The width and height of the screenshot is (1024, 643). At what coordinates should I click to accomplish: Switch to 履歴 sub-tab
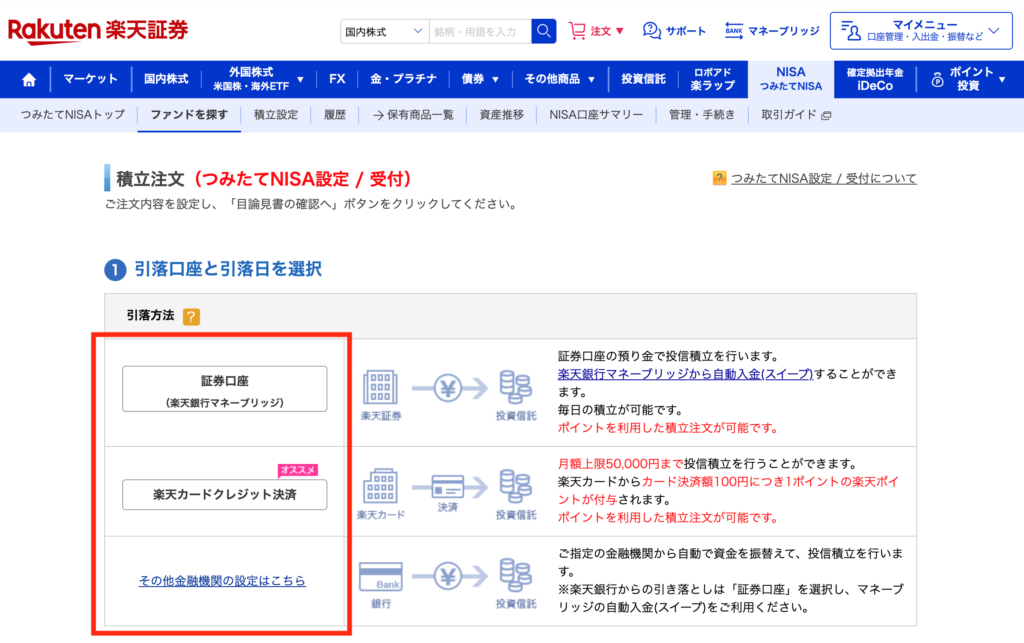coord(334,115)
